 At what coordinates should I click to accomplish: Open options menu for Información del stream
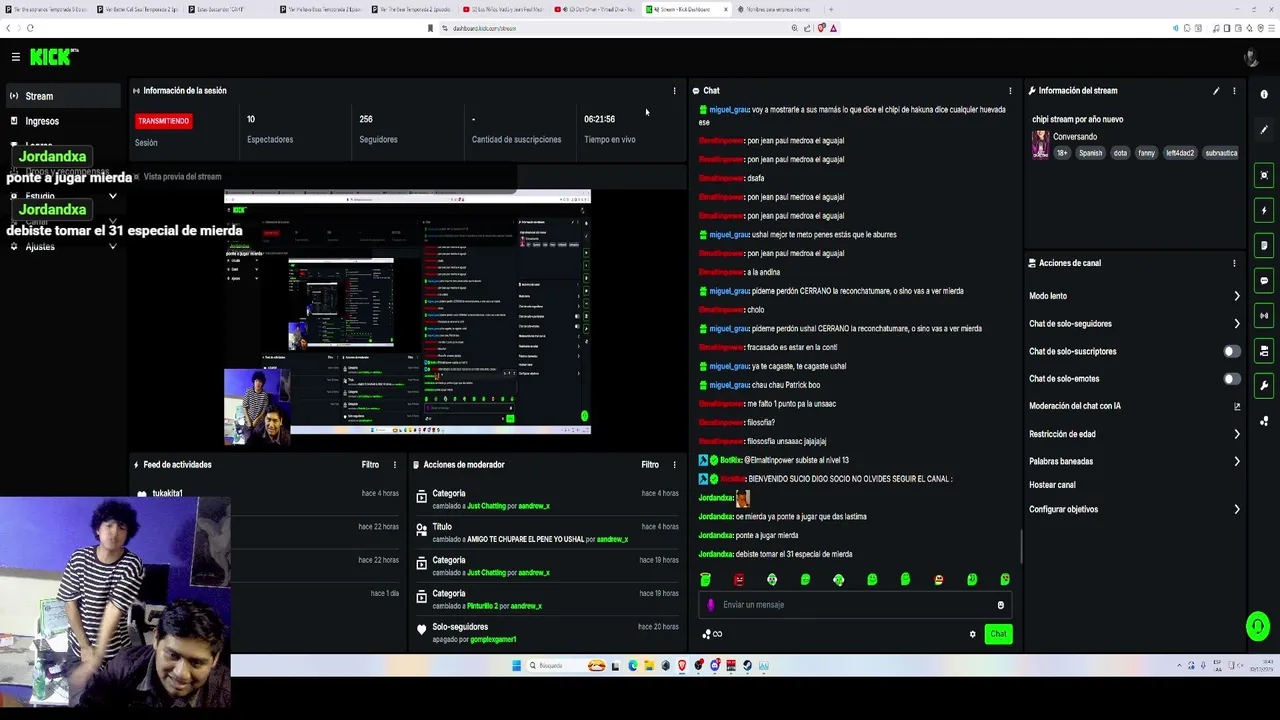(1234, 91)
